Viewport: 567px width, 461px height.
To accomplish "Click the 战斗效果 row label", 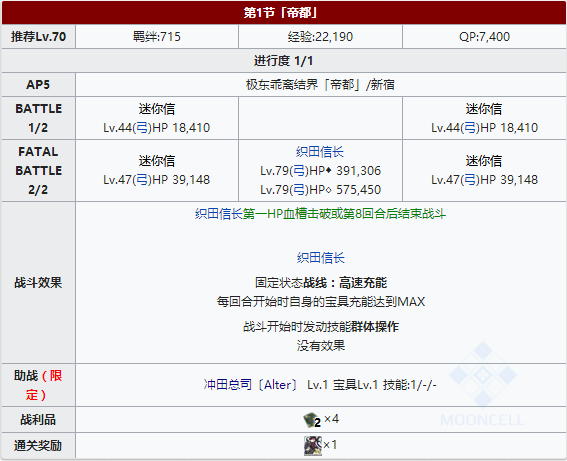I will click(x=38, y=283).
